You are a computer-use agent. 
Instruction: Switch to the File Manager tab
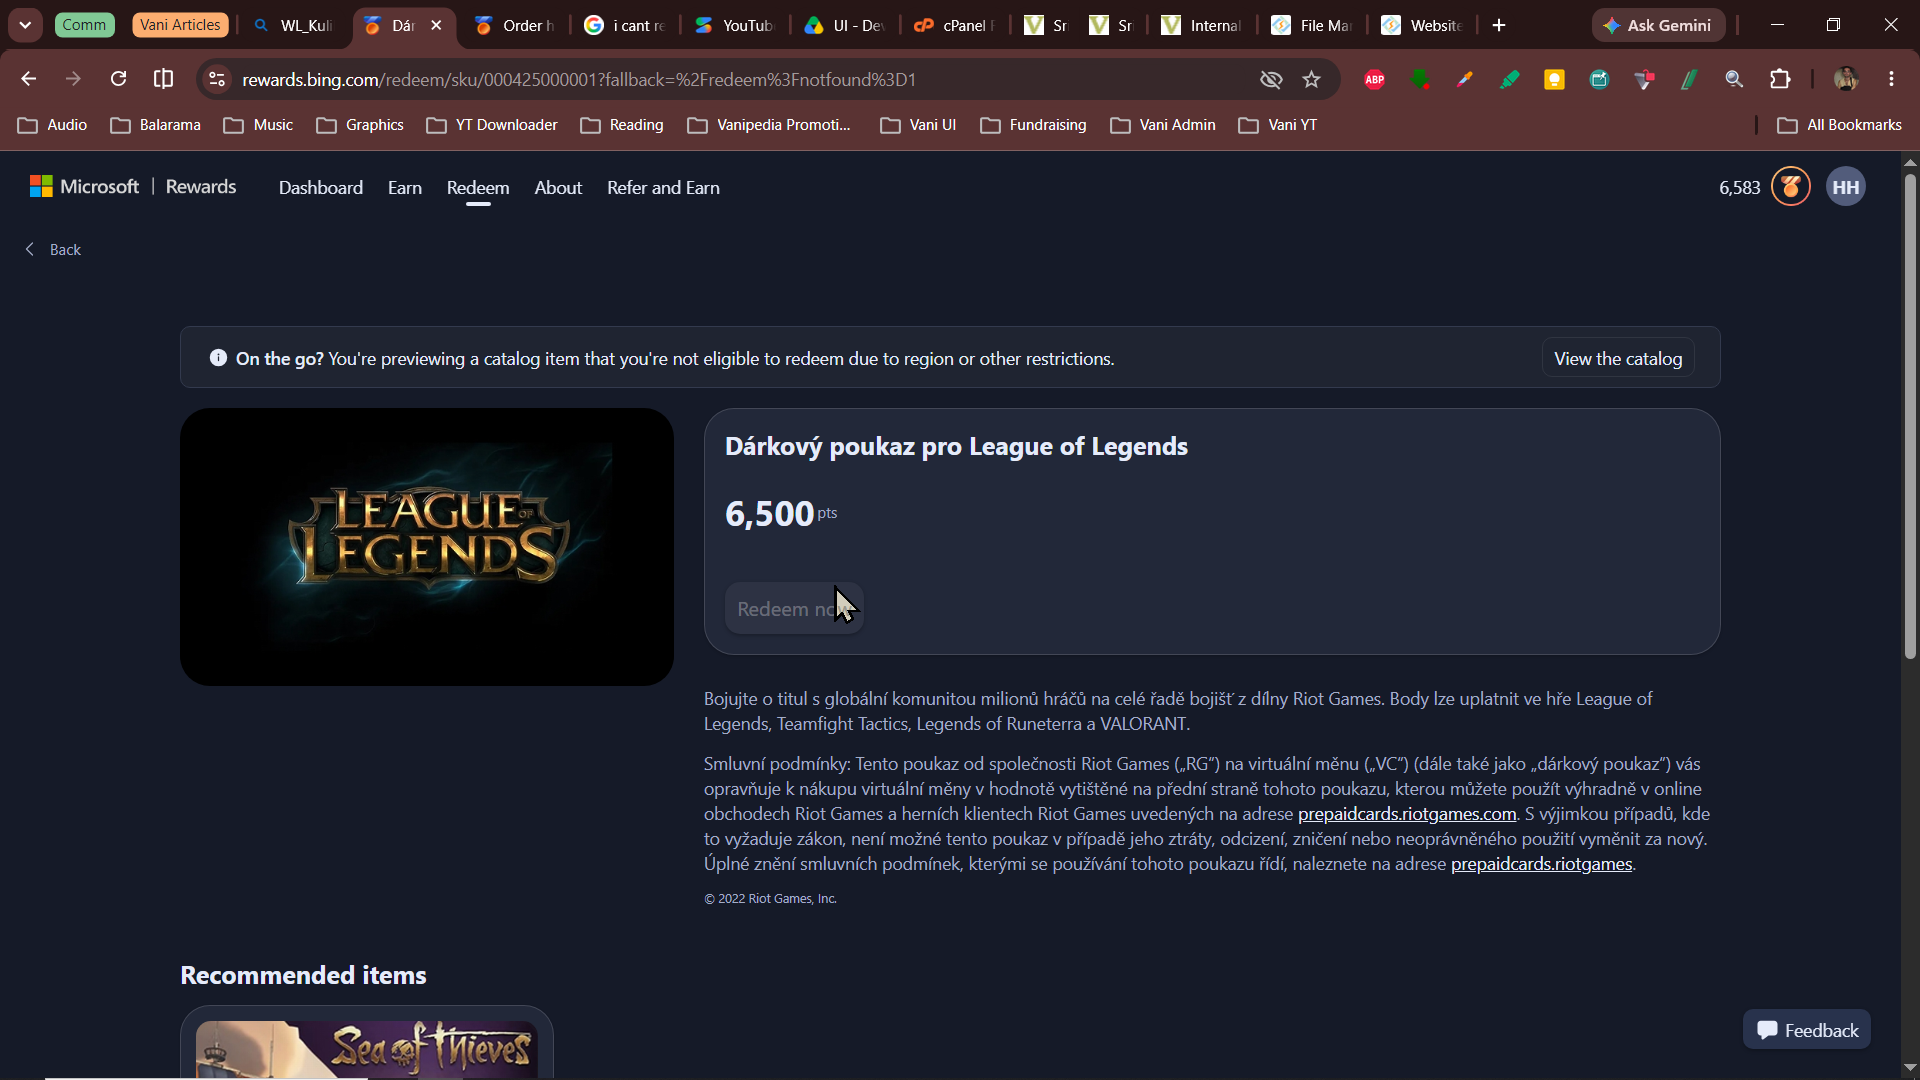pos(1313,25)
